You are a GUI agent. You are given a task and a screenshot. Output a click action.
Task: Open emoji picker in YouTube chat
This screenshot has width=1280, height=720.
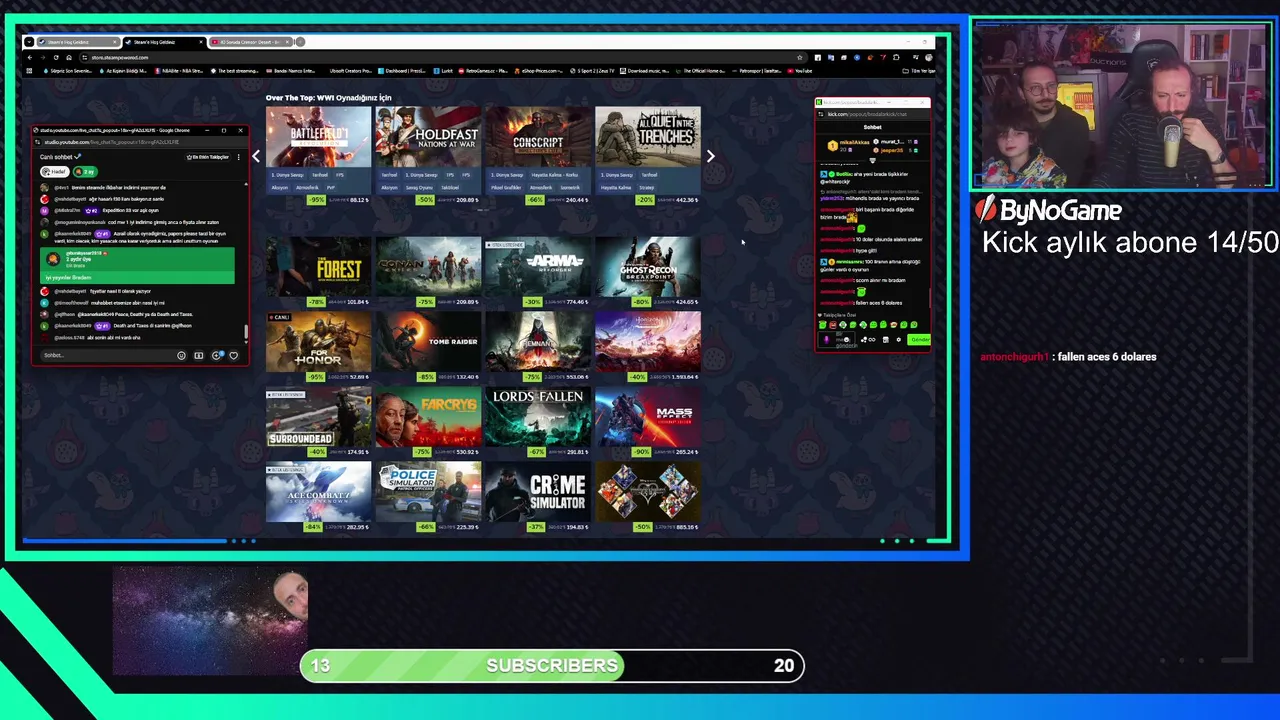[x=181, y=355]
